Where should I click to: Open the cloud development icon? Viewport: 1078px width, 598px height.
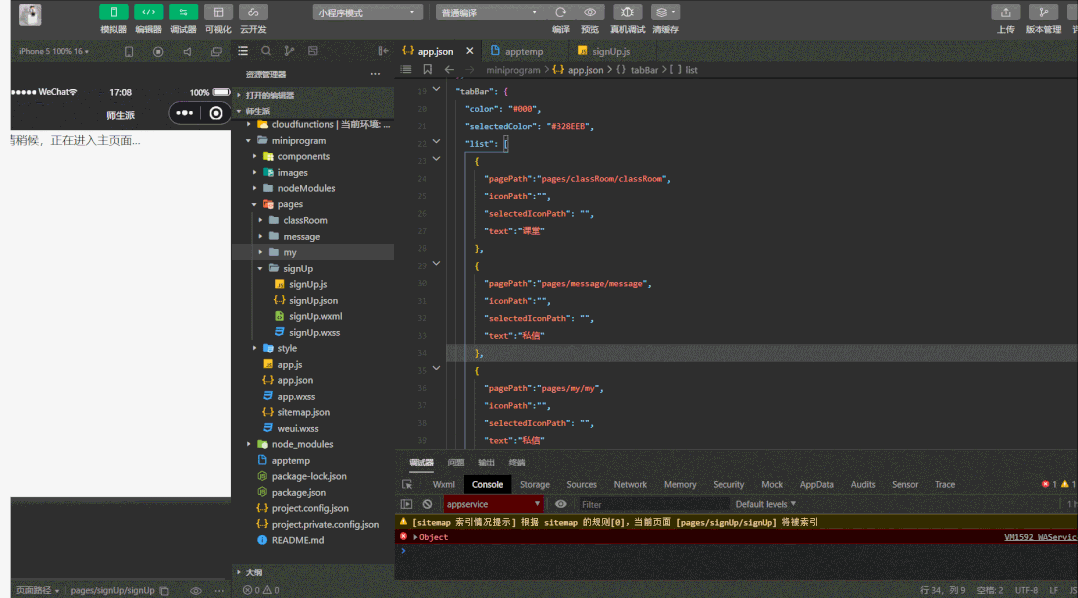(x=253, y=12)
